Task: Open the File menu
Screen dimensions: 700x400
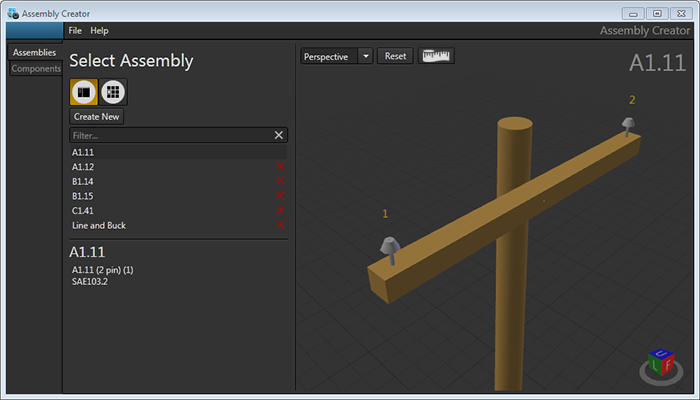Action: [75, 31]
